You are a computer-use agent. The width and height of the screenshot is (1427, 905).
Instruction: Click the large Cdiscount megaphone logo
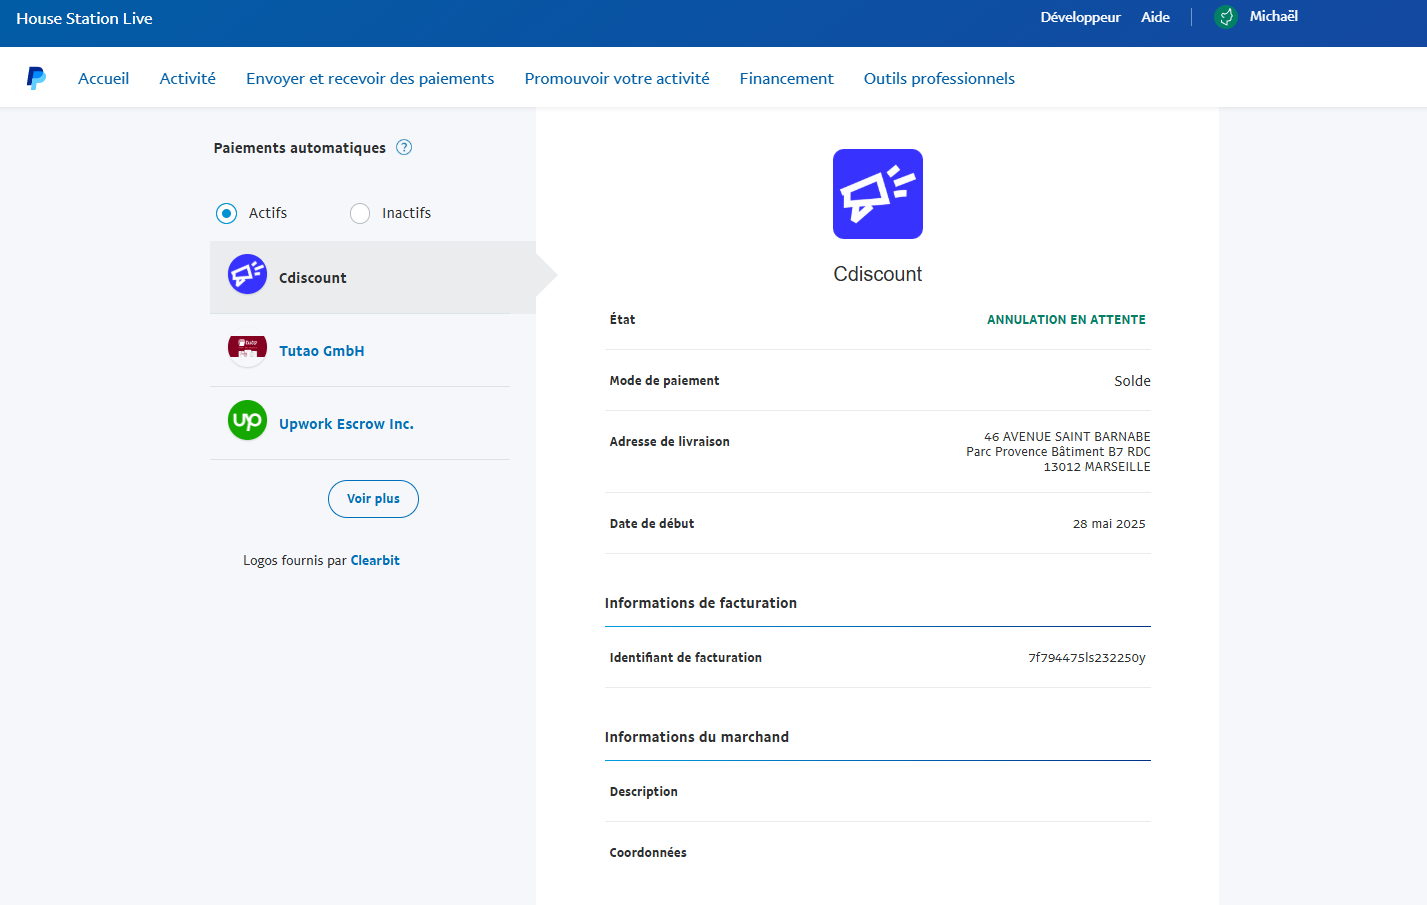click(878, 194)
